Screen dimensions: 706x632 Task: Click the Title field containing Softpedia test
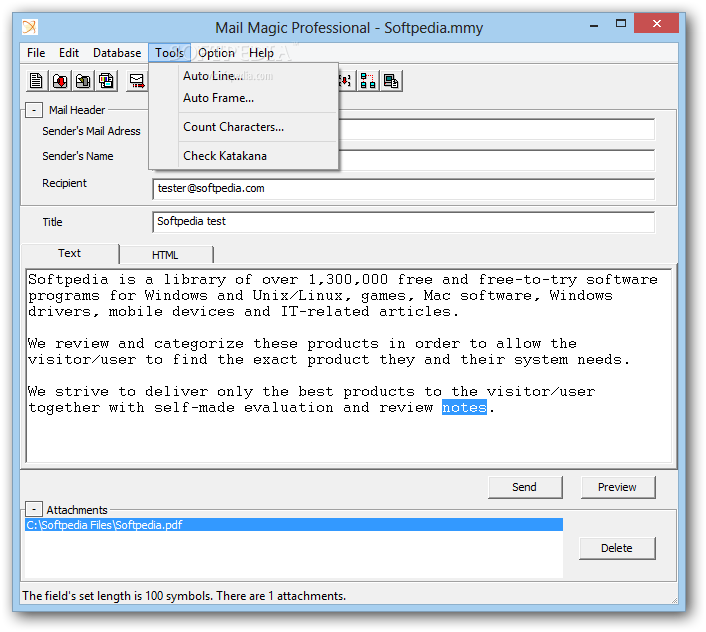pos(403,222)
